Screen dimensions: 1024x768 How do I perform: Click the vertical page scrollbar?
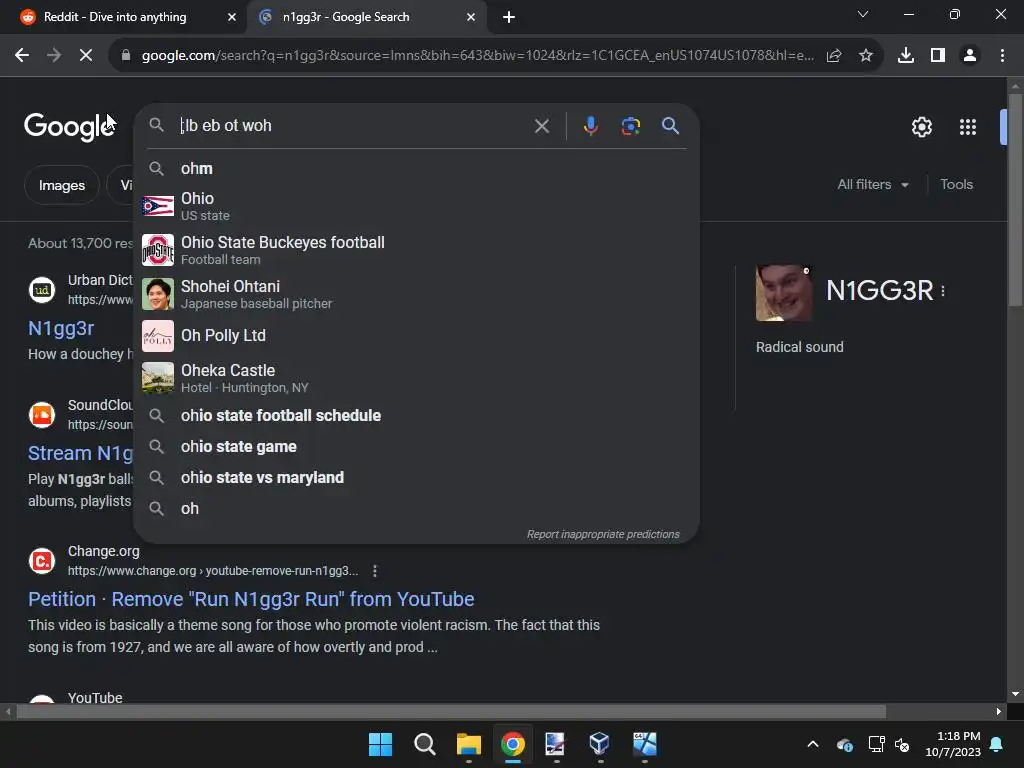[1015, 202]
